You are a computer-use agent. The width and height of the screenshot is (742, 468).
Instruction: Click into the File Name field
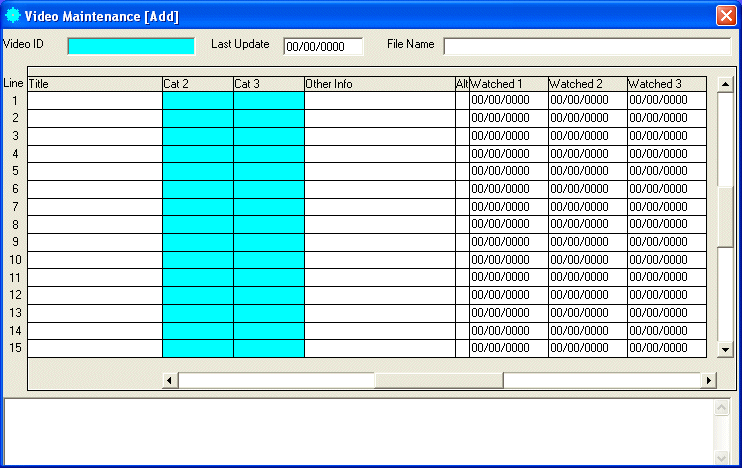coord(587,46)
